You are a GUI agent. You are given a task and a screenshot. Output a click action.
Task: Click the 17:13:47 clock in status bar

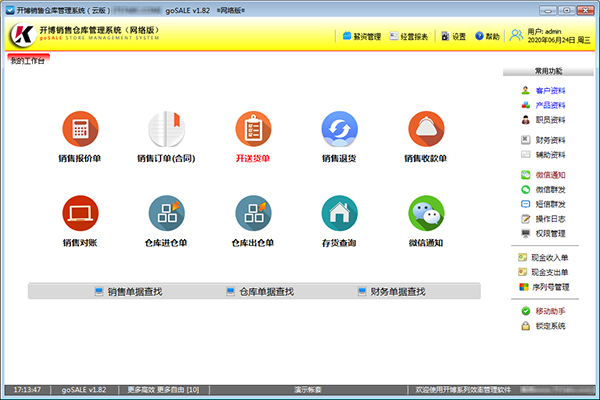pyautogui.click(x=27, y=390)
